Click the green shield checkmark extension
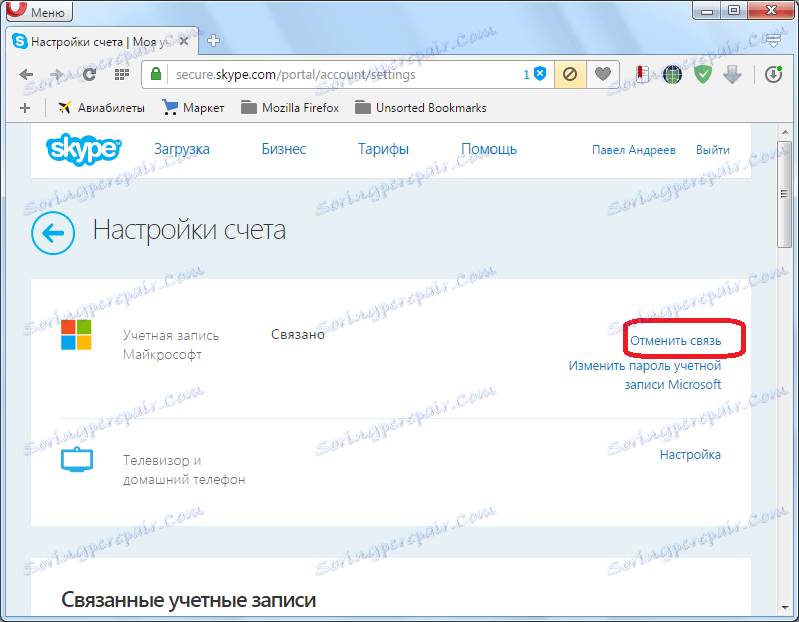Image resolution: width=799 pixels, height=622 pixels. (703, 75)
